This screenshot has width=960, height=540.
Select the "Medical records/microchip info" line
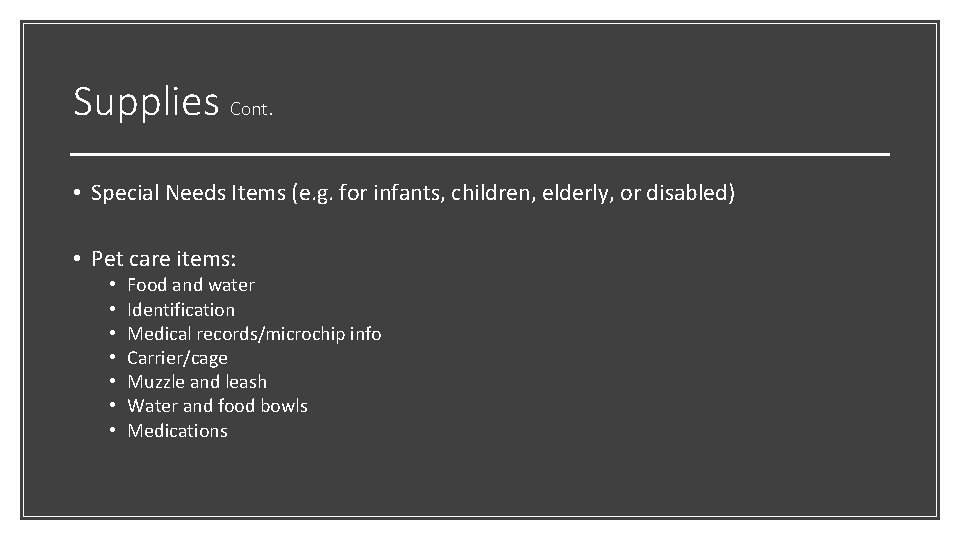tap(254, 334)
